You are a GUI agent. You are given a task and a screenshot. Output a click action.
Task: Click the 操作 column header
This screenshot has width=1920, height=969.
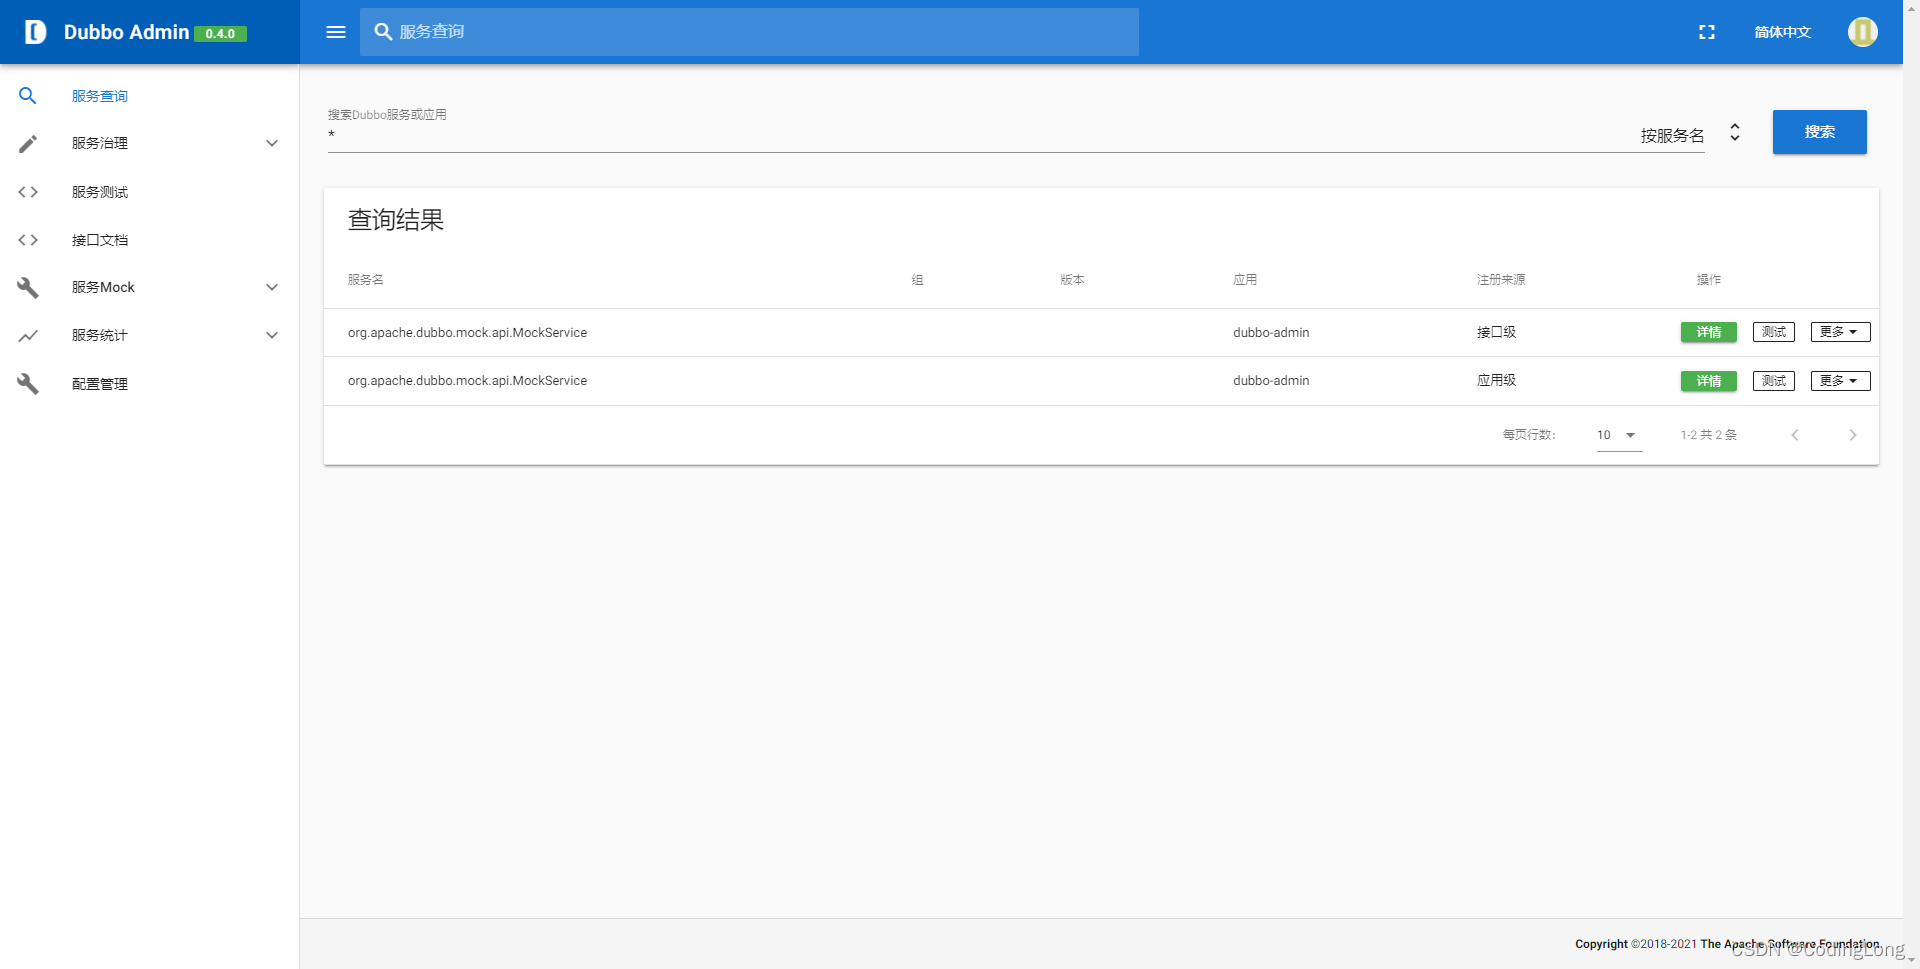[1709, 280]
